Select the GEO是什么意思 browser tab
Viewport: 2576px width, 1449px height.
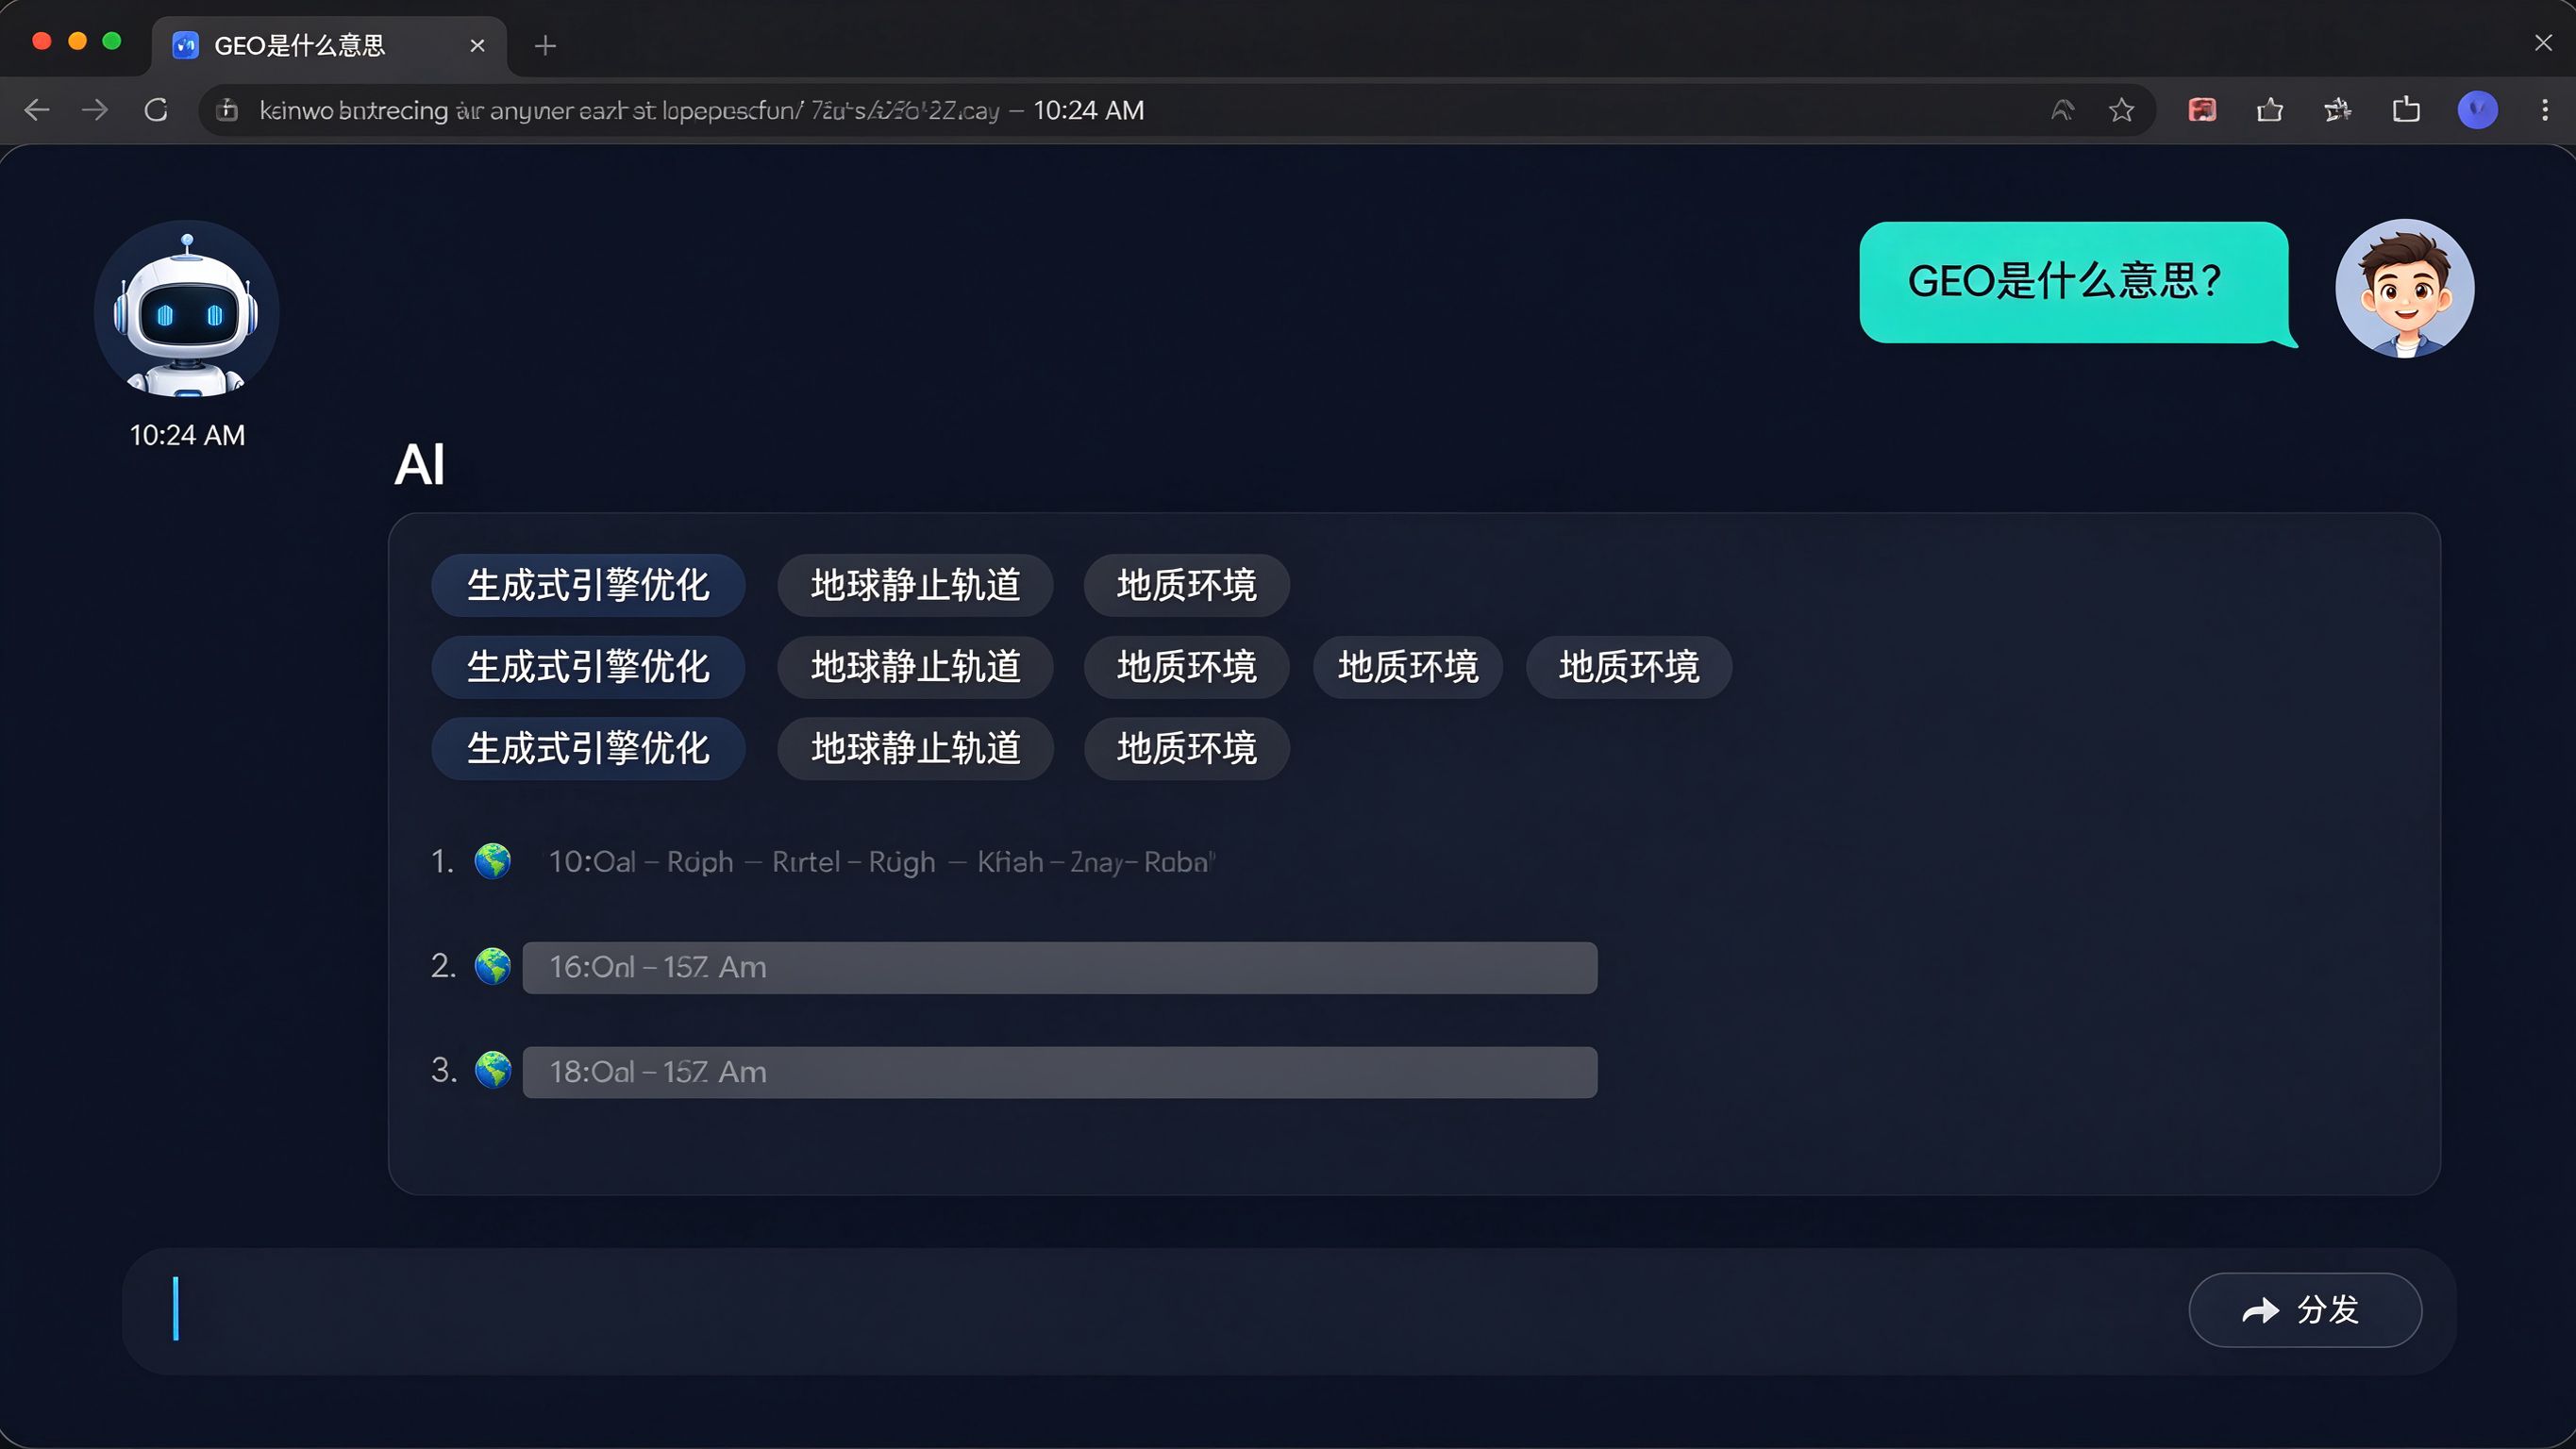coord(329,46)
